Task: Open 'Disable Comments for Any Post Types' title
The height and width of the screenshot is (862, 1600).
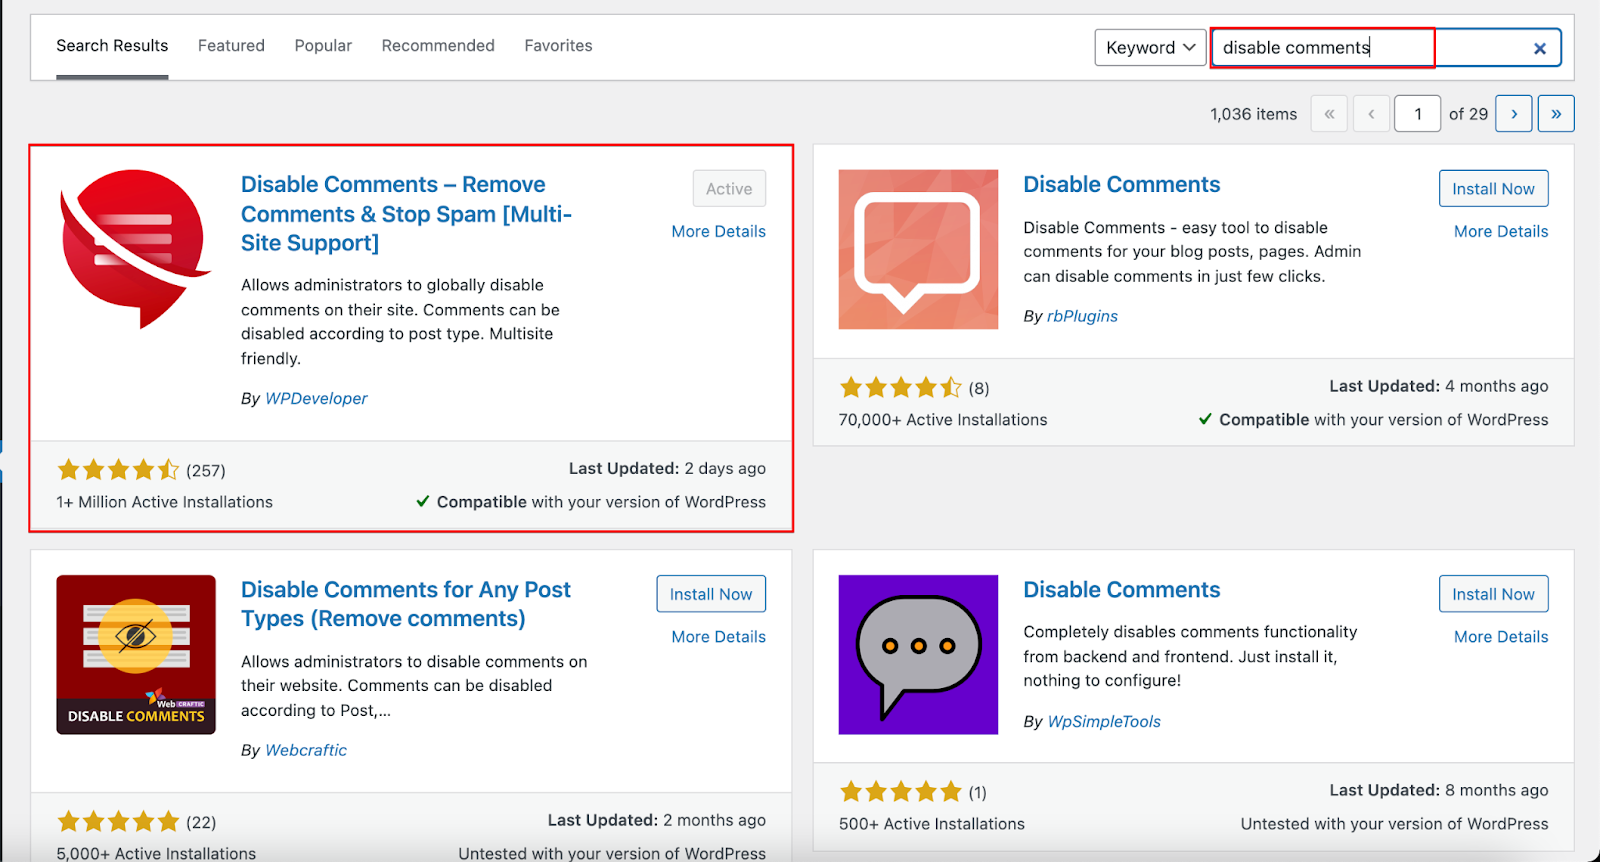Action: pyautogui.click(x=405, y=604)
